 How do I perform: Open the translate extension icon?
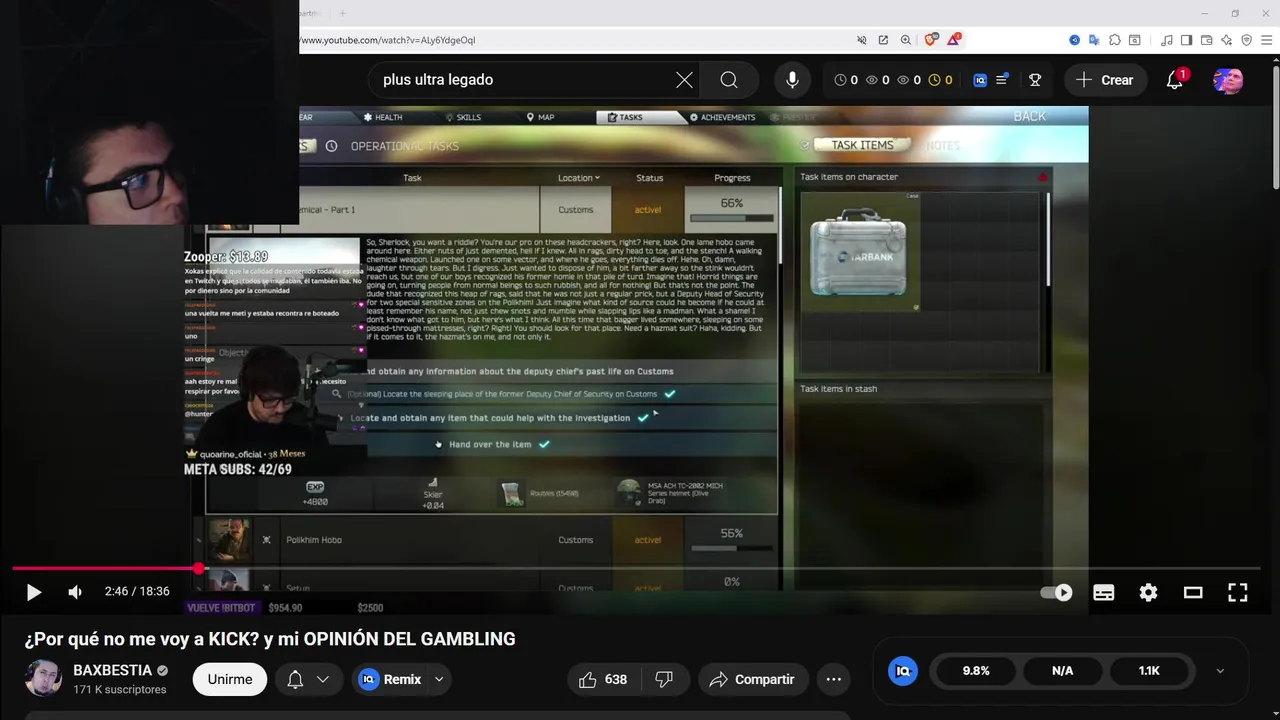(x=1094, y=40)
